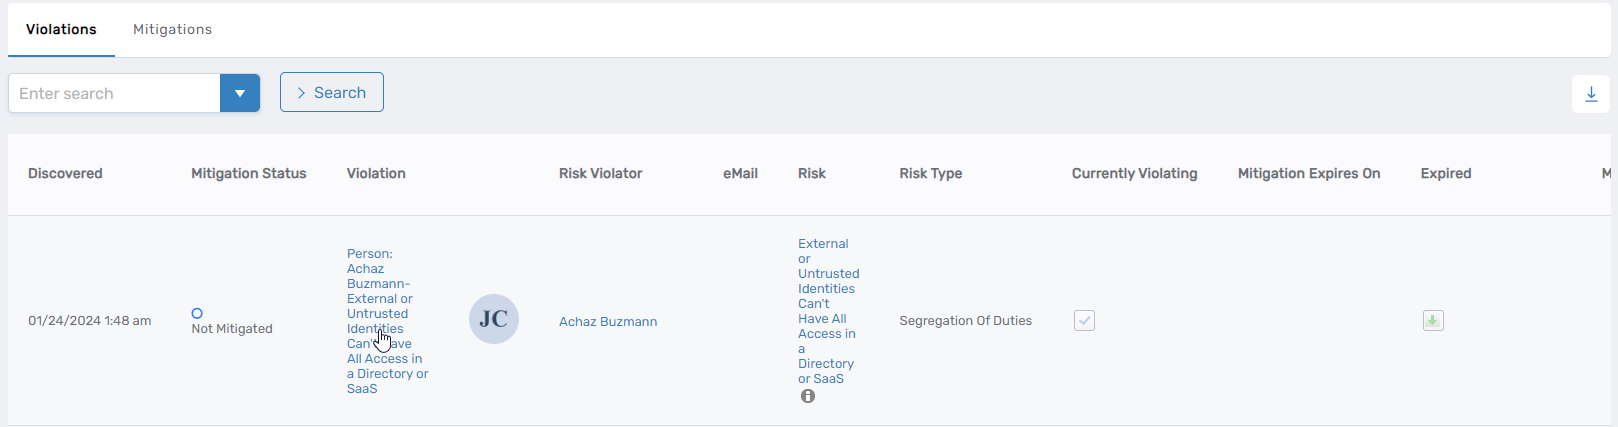Click the Currently Violating column header
Image resolution: width=1618 pixels, height=427 pixels.
[x=1134, y=173]
